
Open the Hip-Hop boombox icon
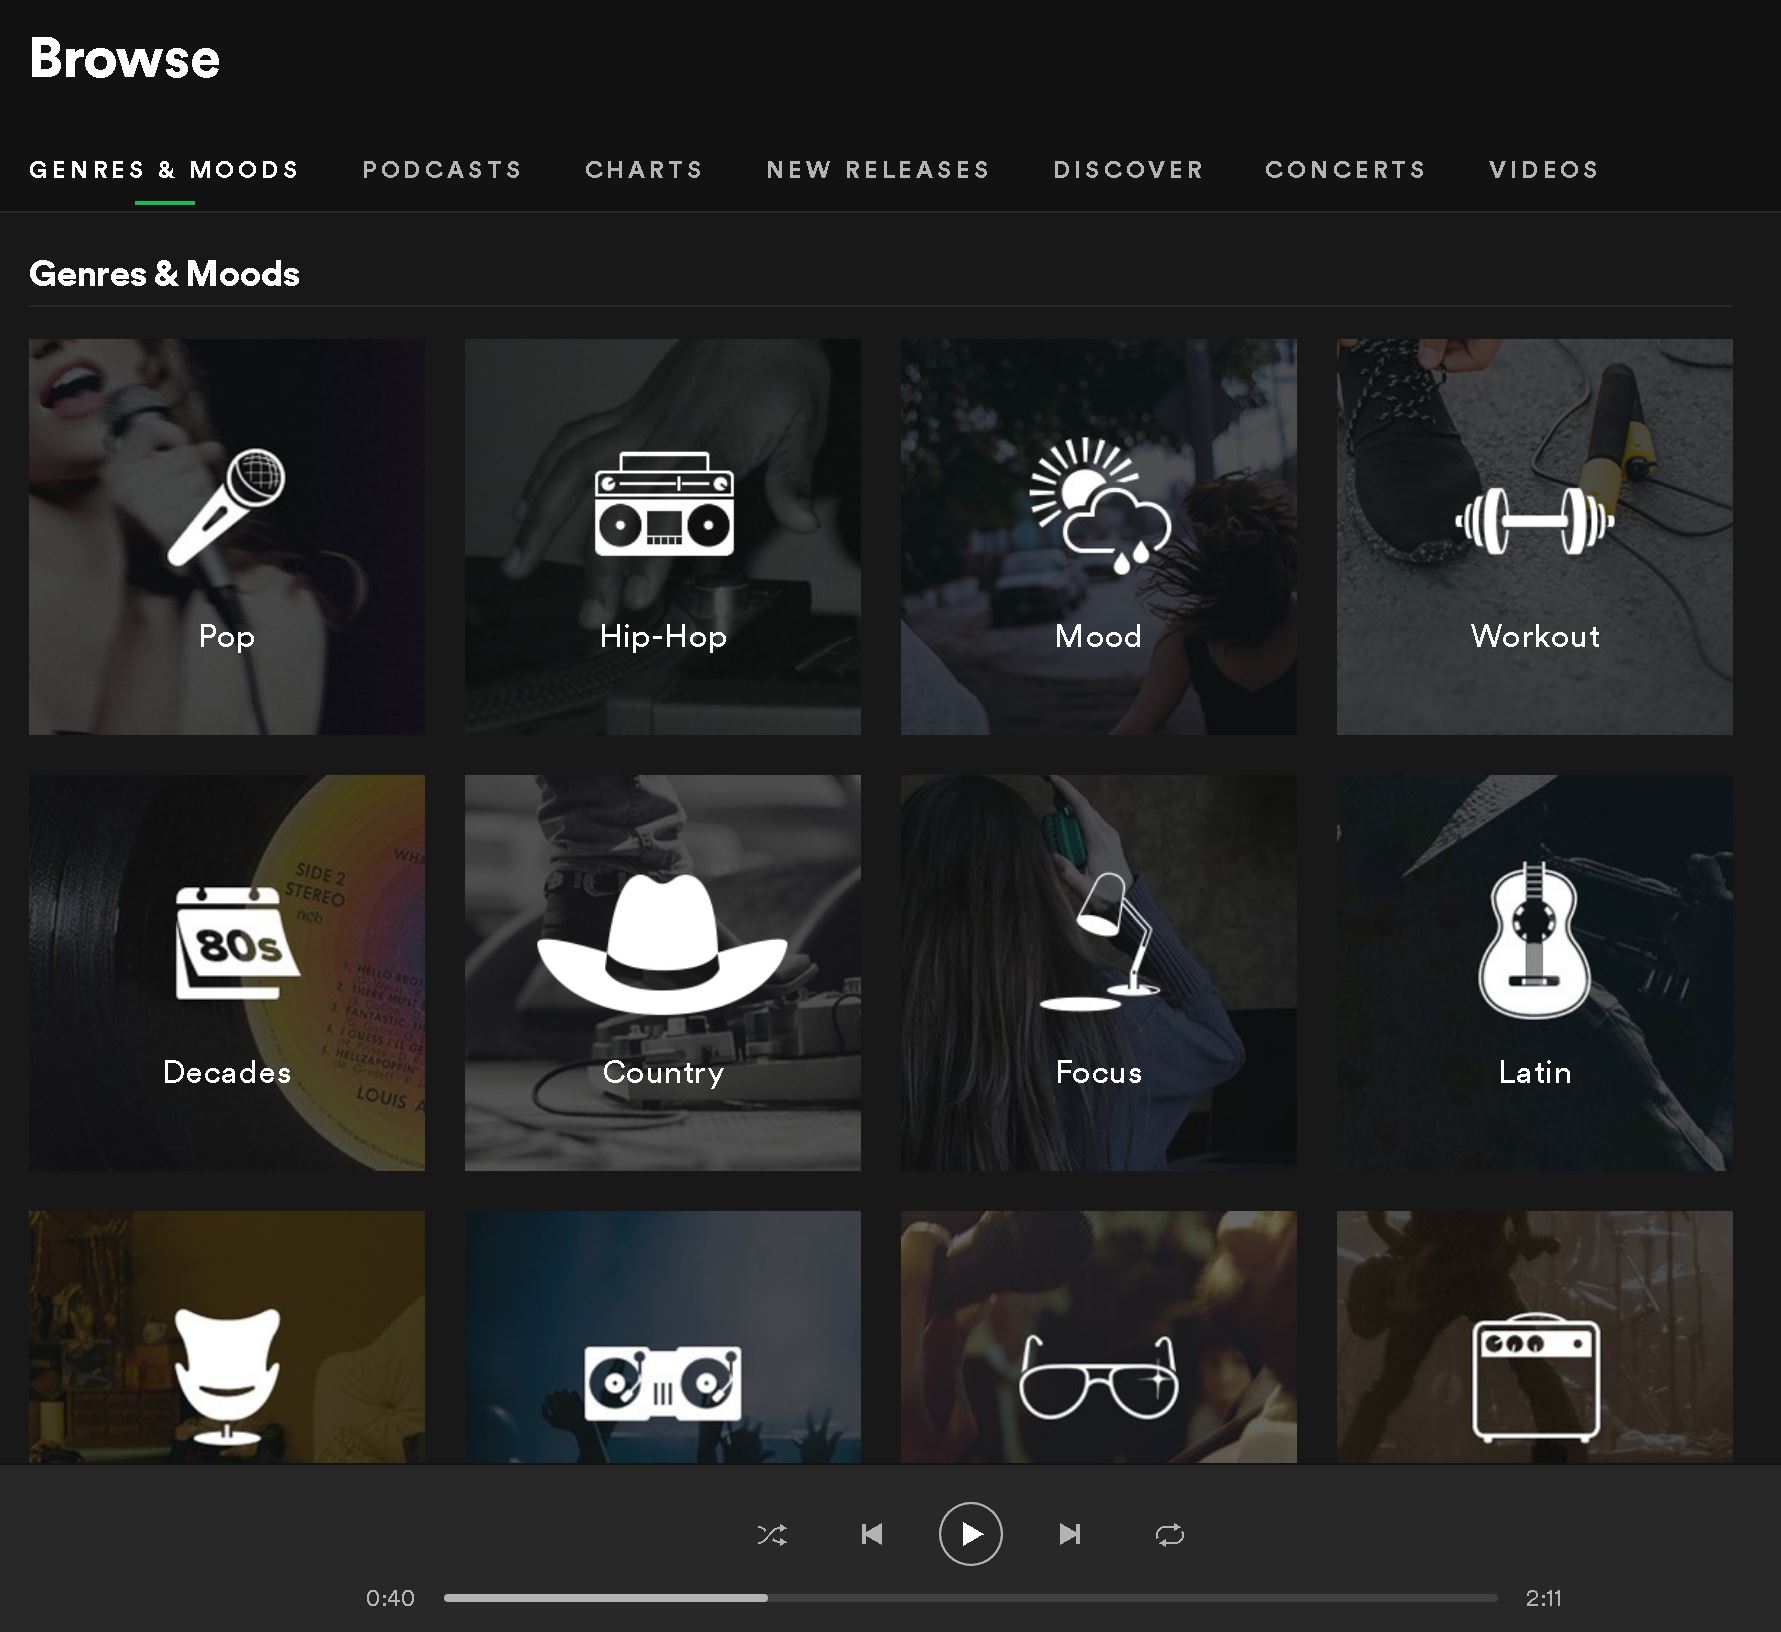point(664,503)
